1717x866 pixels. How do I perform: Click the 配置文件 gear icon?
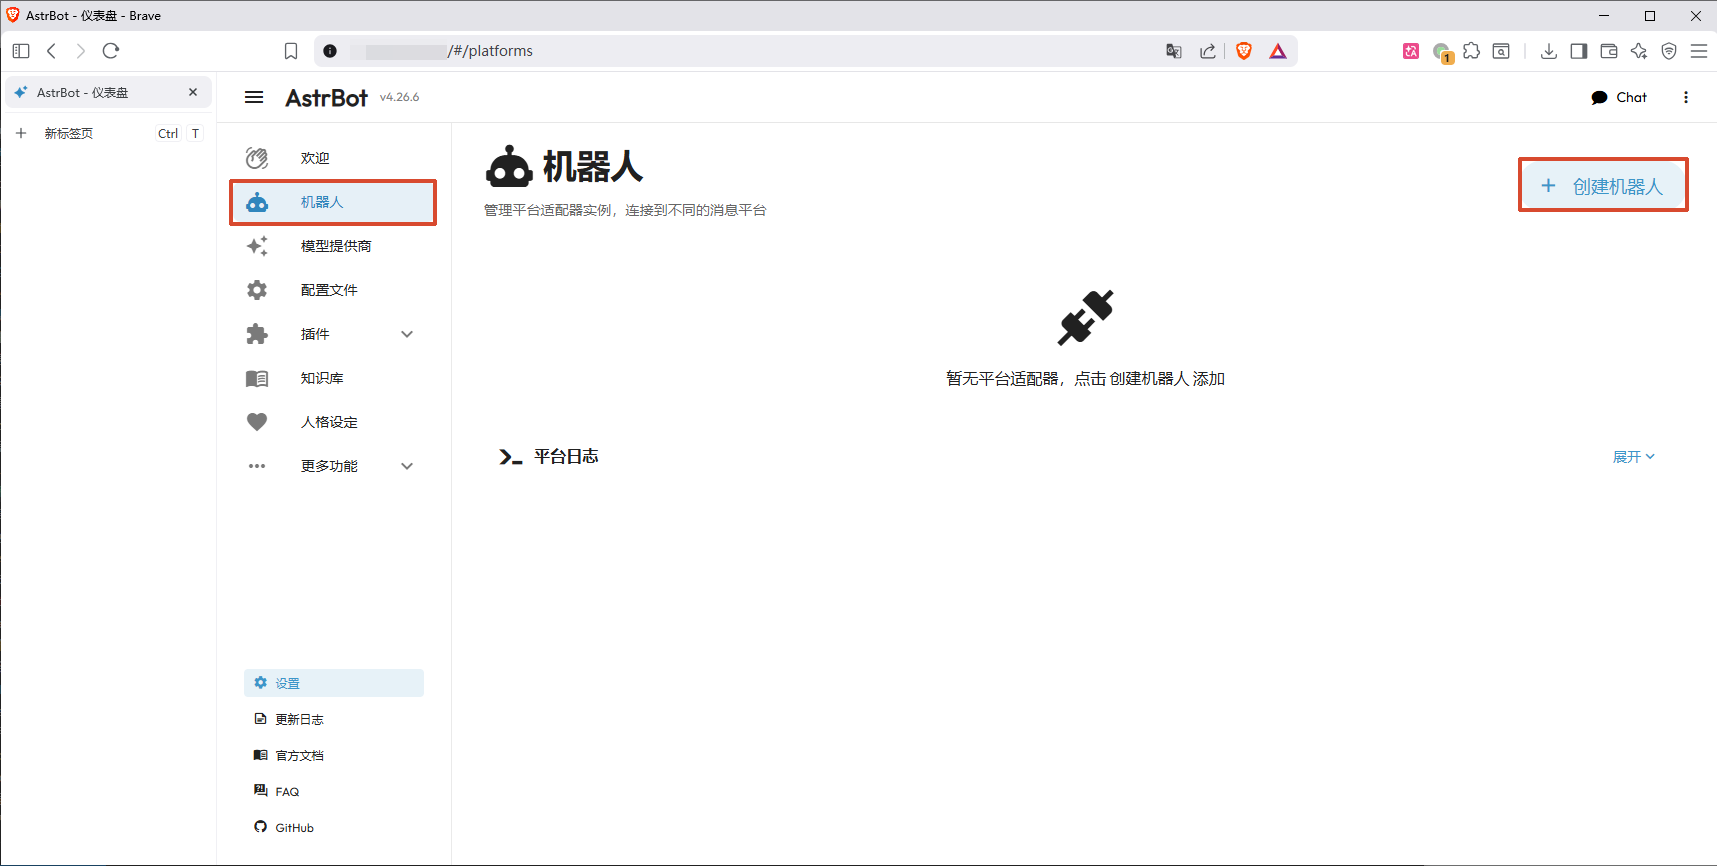(257, 290)
